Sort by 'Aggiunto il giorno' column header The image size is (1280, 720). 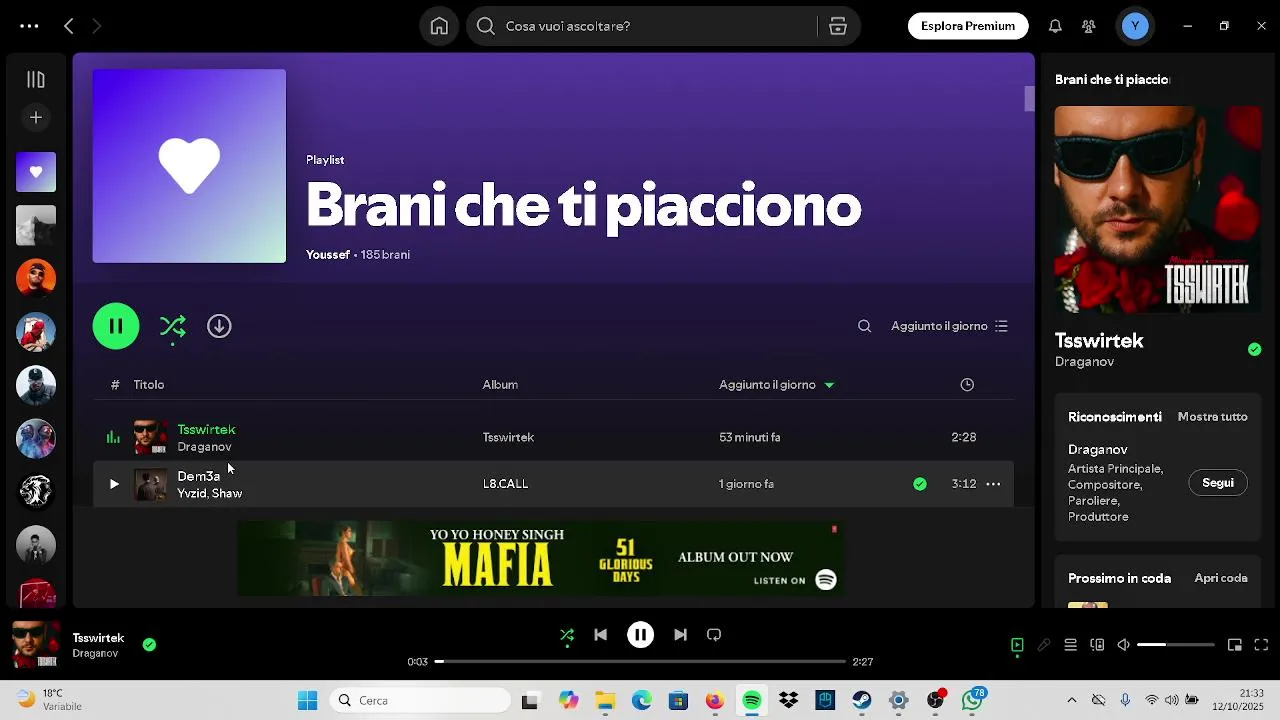tap(777, 385)
